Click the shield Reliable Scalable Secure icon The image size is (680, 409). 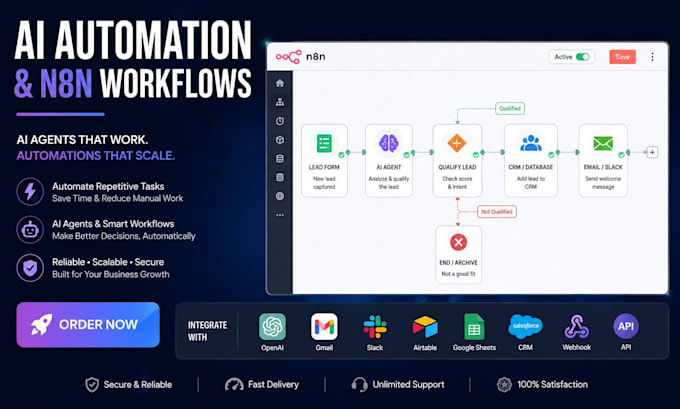tap(30, 268)
